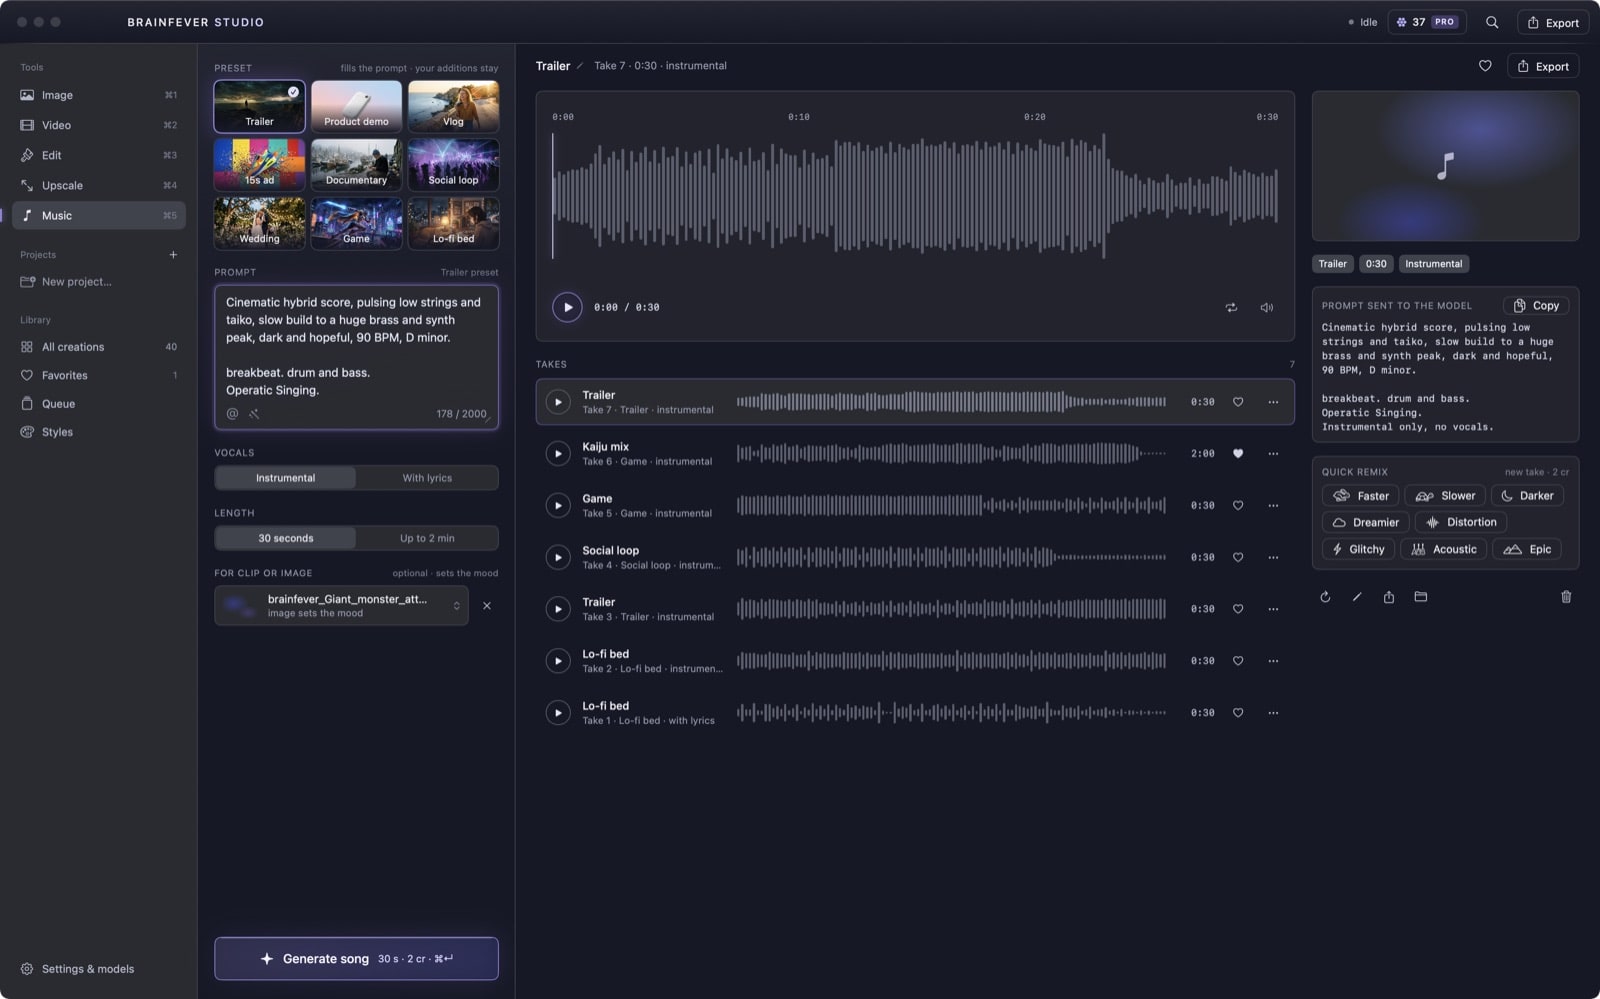This screenshot has width=1600, height=999.
Task: Delete the take with the trash icon
Action: 1566,597
